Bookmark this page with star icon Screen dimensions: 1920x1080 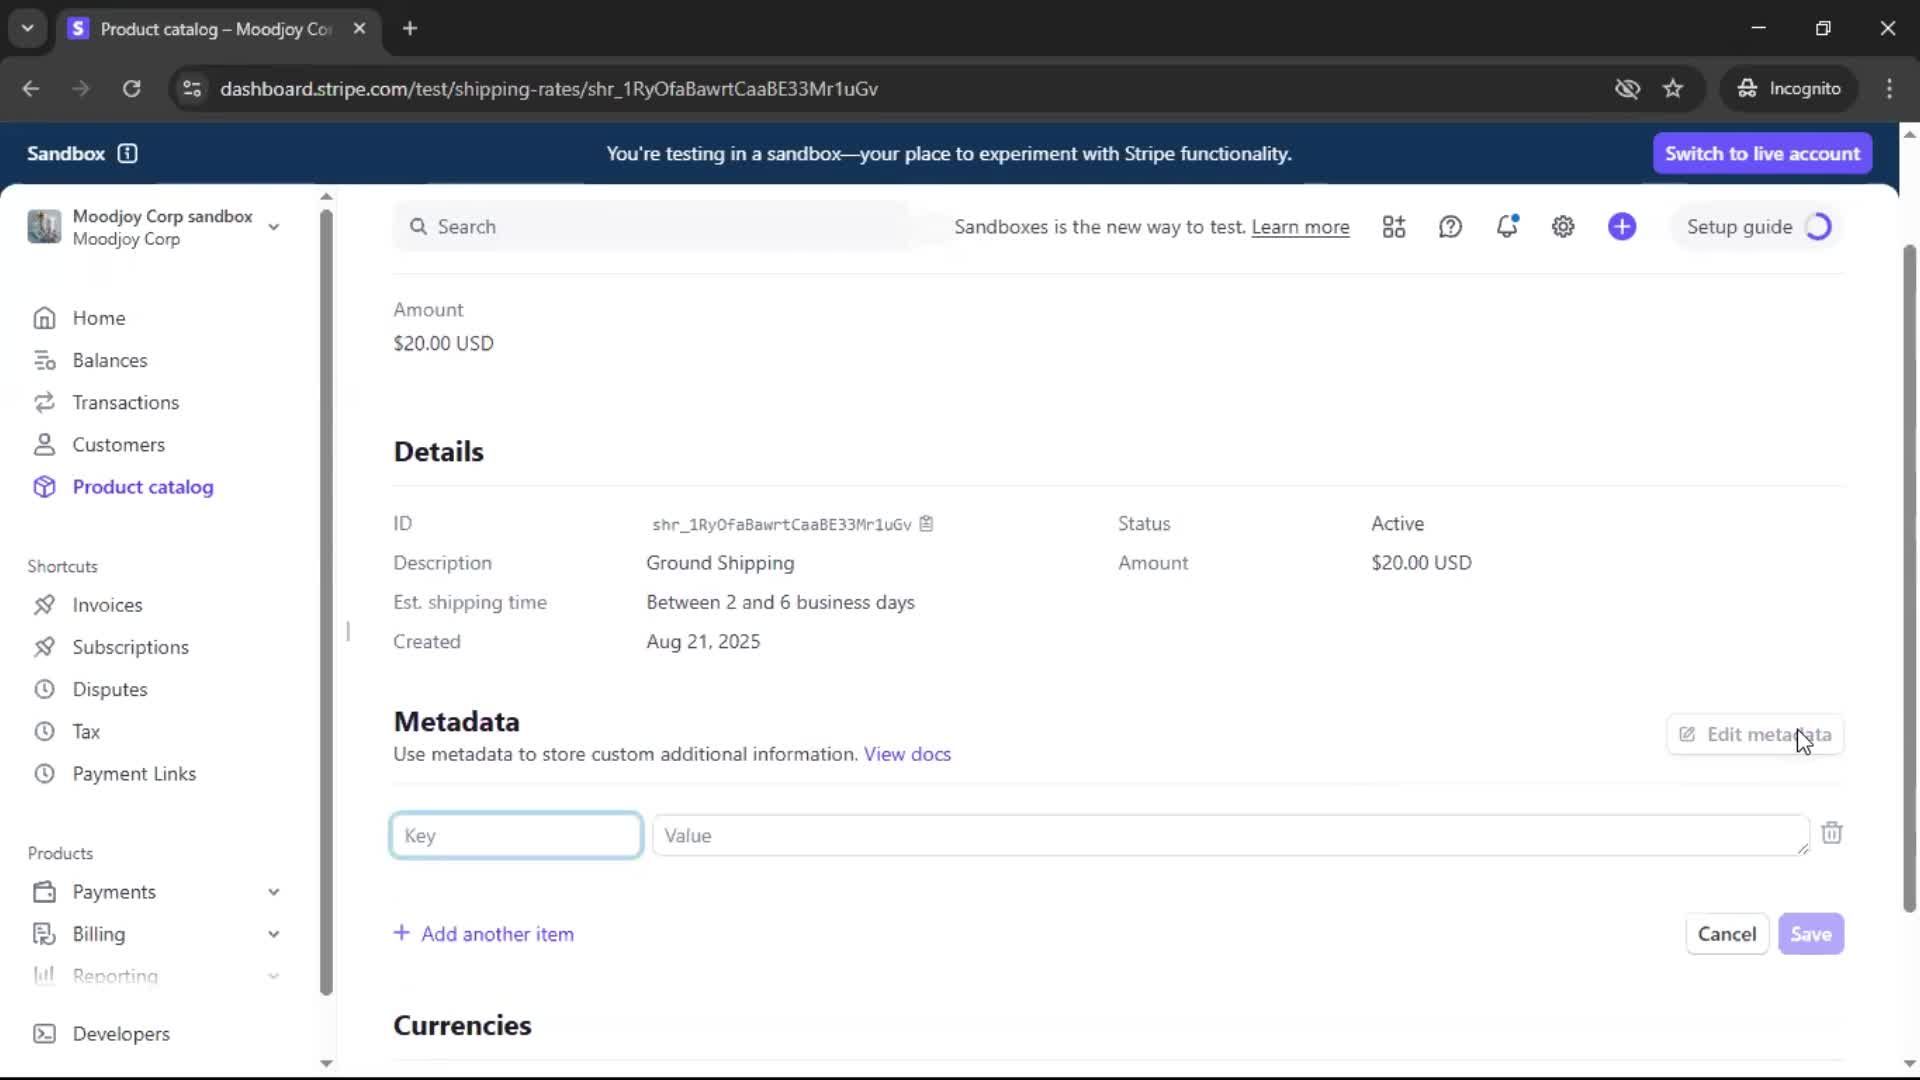[x=1673, y=89]
